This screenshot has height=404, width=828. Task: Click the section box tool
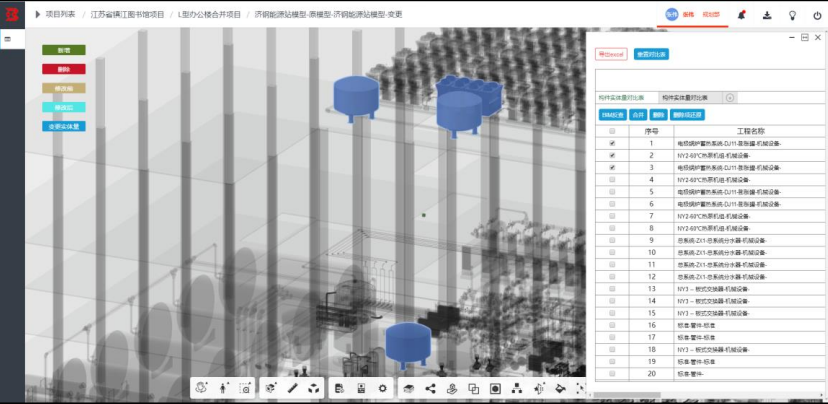270,388
